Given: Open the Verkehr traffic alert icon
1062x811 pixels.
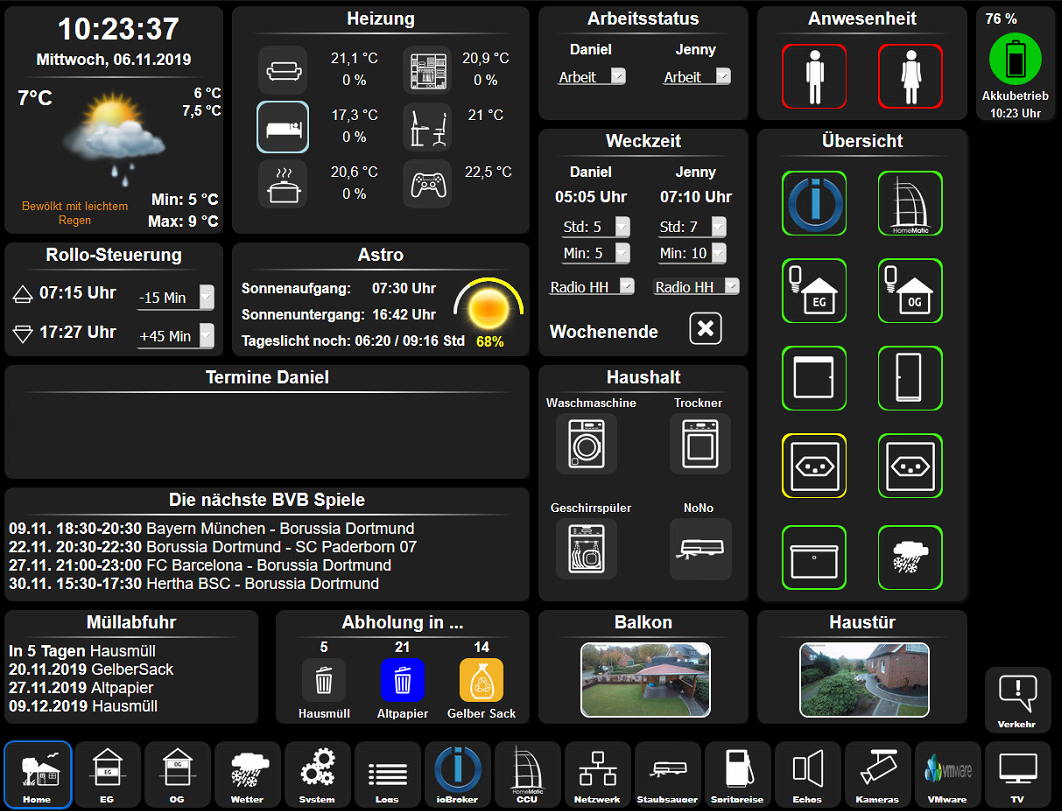Looking at the screenshot, I should pos(1017,700).
